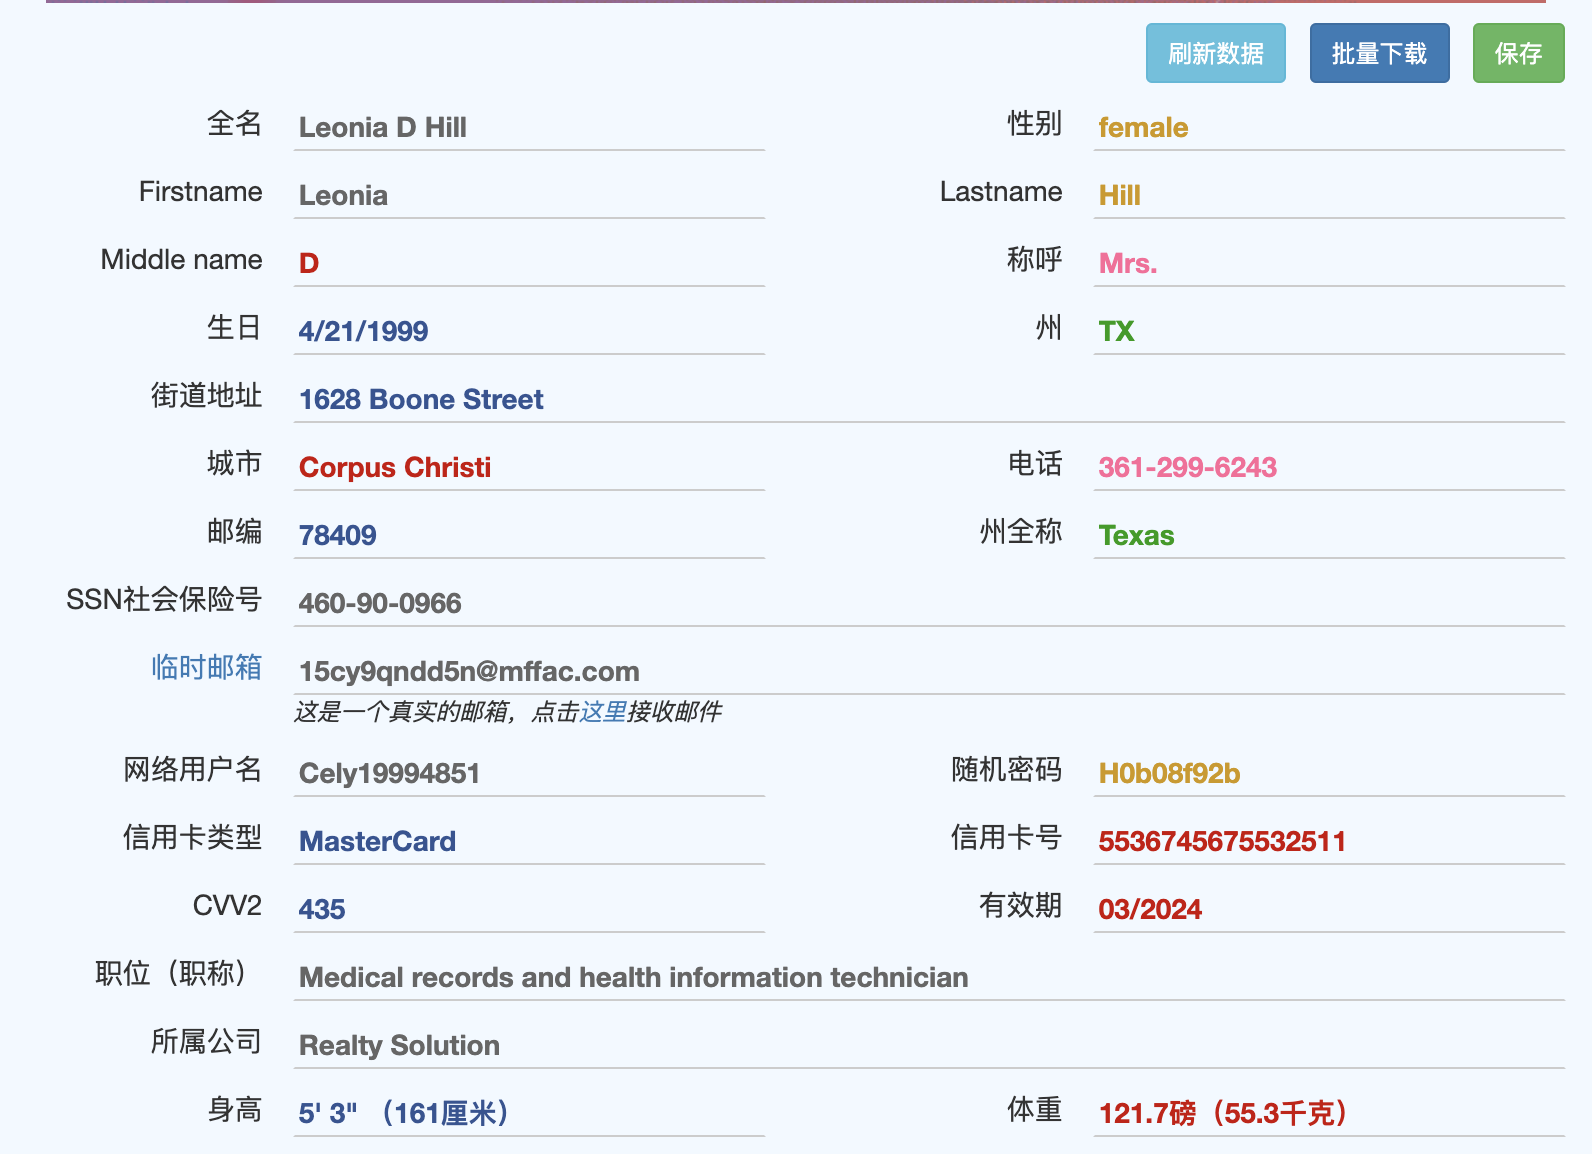1592x1154 pixels.
Task: Click the 随机密码 label
Action: (x=1006, y=769)
